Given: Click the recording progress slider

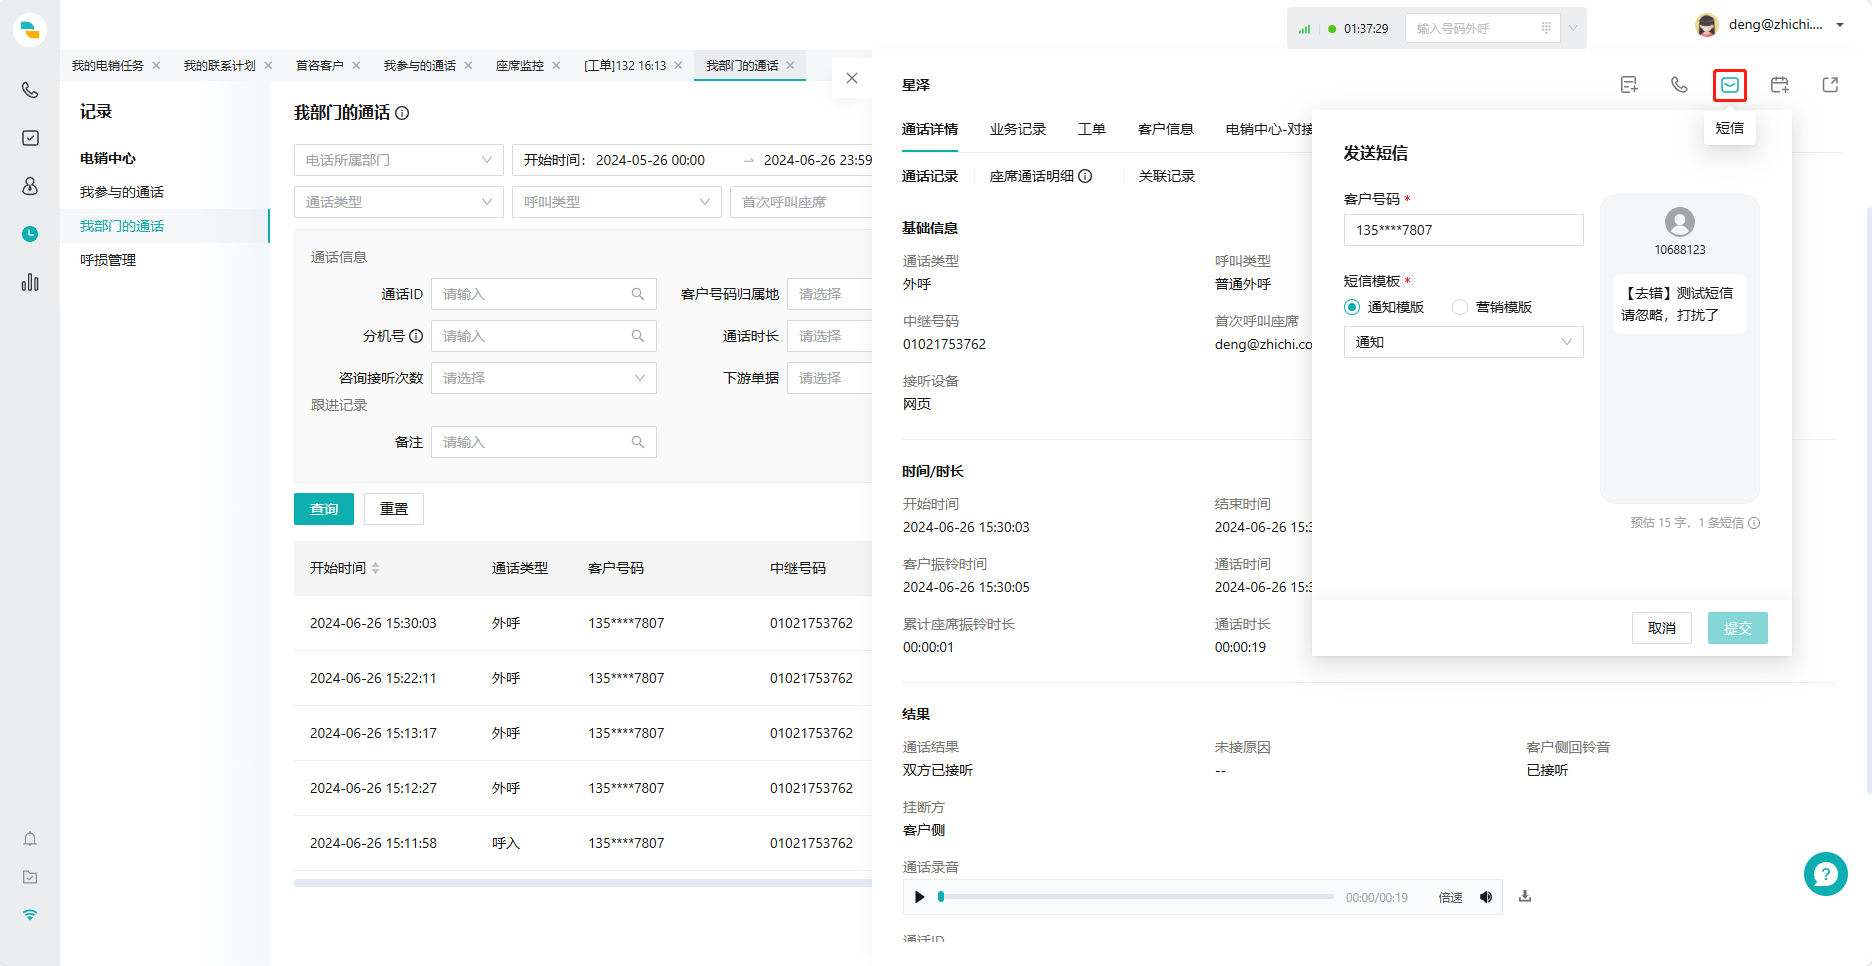Looking at the screenshot, I should tap(1137, 897).
